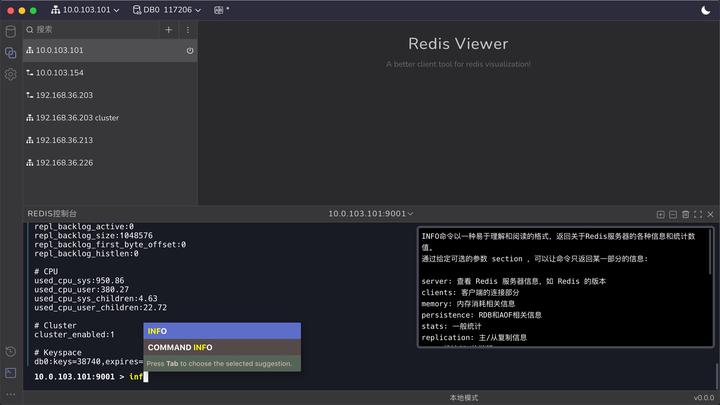Open the connection dropdown showing 10.0.103.101
The width and height of the screenshot is (720, 405).
click(85, 10)
